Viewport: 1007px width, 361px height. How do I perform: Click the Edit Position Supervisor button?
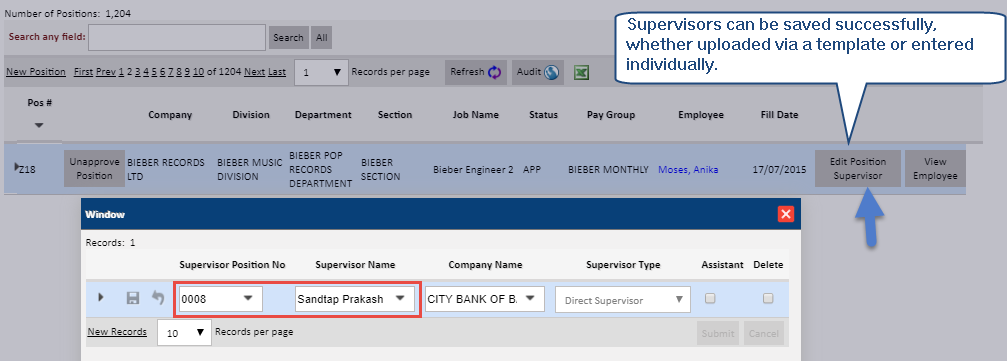tap(857, 168)
